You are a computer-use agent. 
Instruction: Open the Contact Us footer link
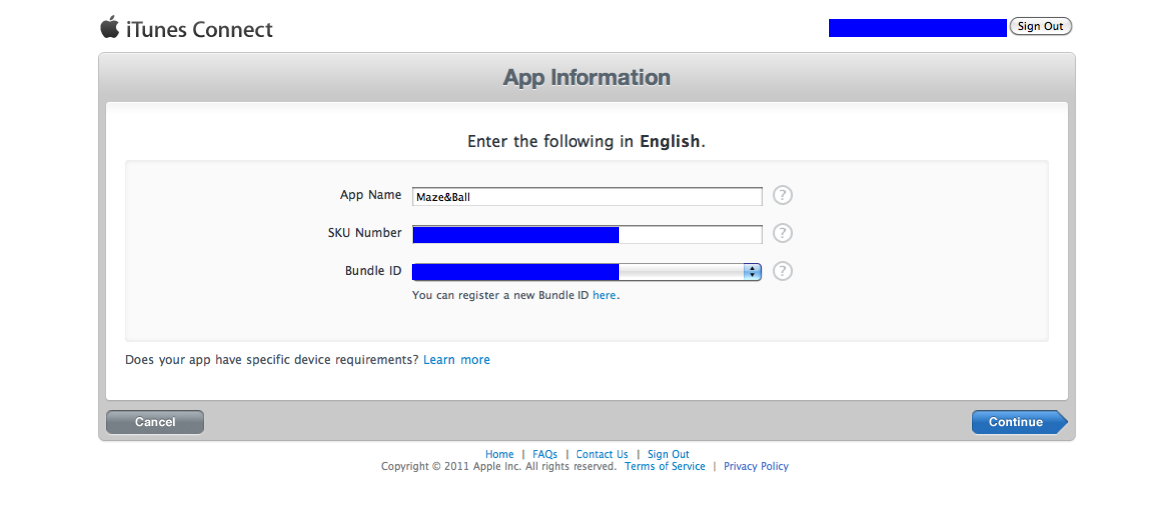point(602,454)
